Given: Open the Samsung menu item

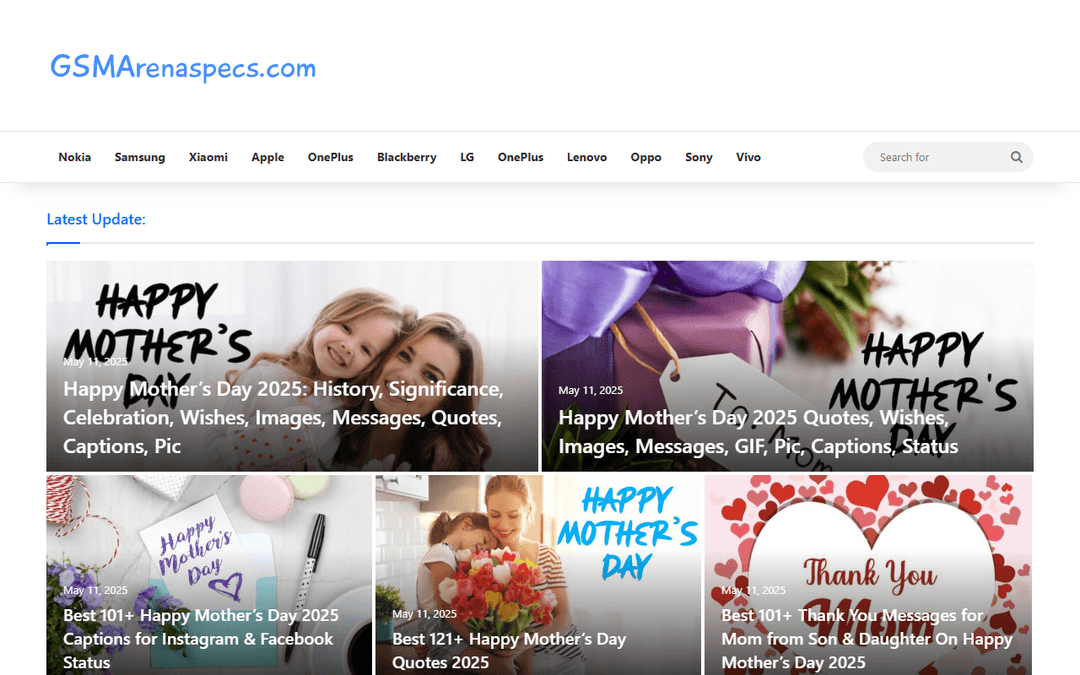Looking at the screenshot, I should (140, 157).
